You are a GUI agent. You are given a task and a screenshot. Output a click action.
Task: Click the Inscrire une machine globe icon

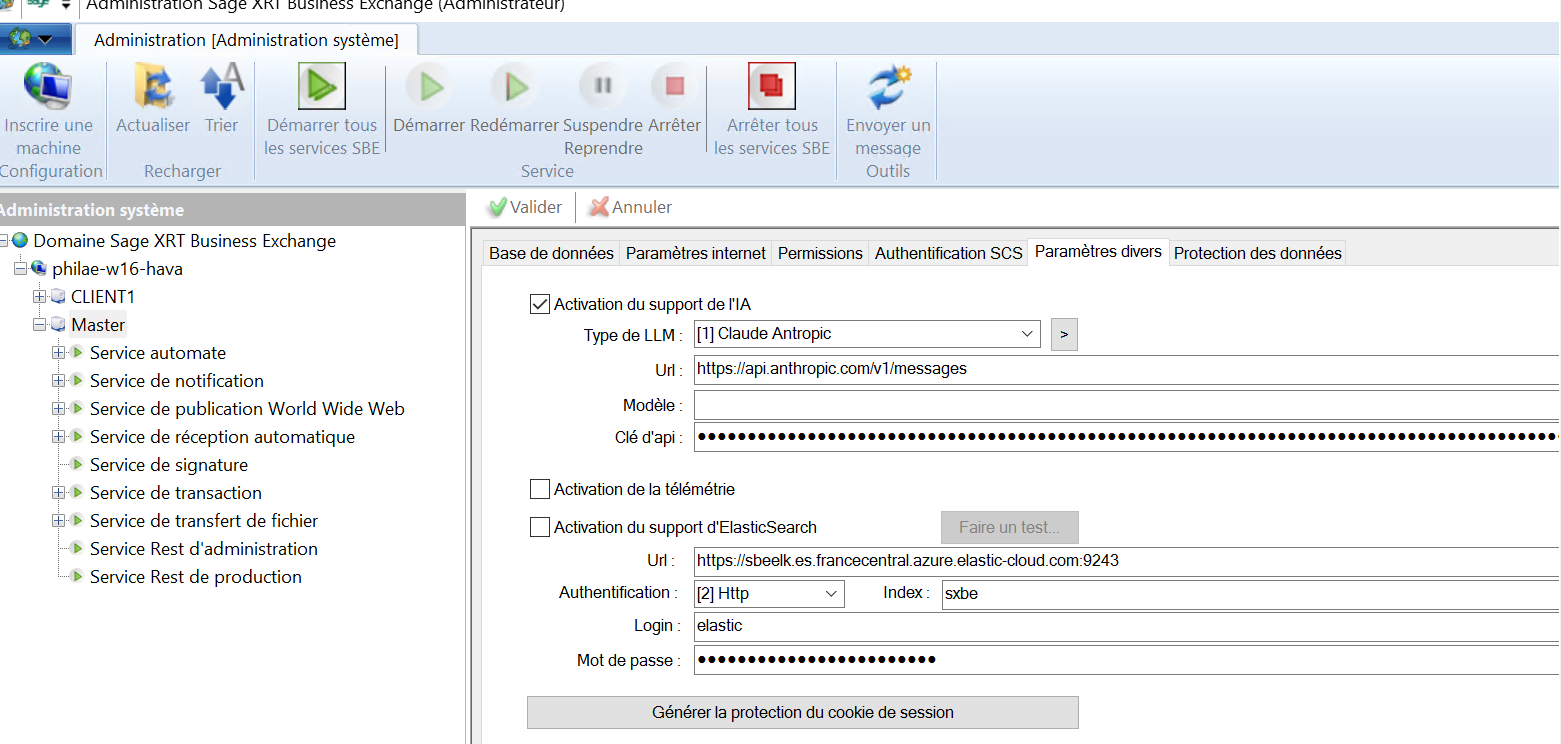pyautogui.click(x=48, y=86)
